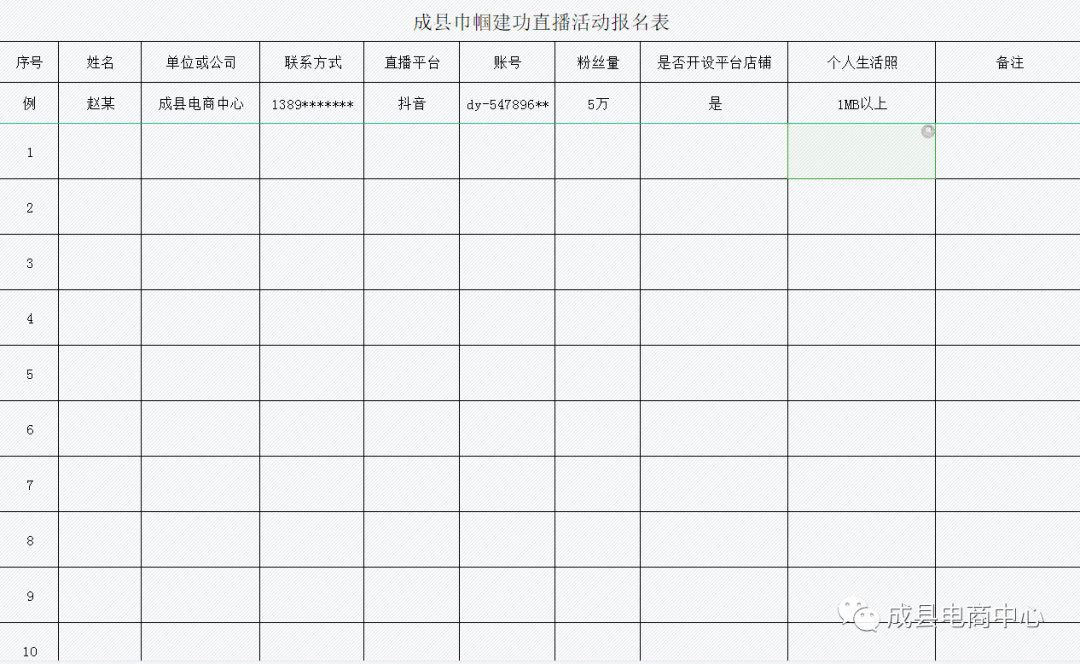The height and width of the screenshot is (664, 1080).
Task: Click the platform cell 抖音
Action: point(412,104)
